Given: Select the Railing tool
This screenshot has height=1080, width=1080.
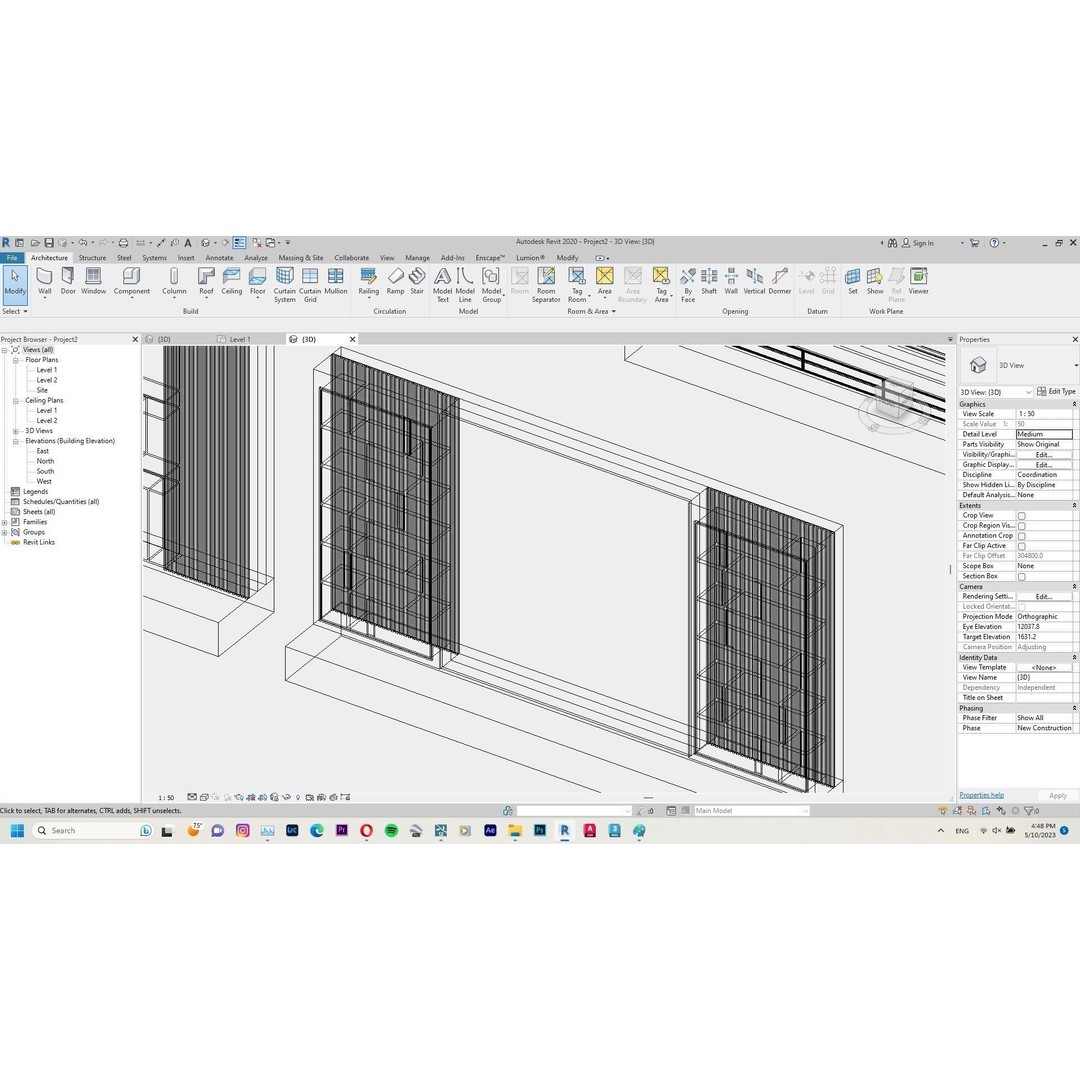Looking at the screenshot, I should (x=368, y=282).
